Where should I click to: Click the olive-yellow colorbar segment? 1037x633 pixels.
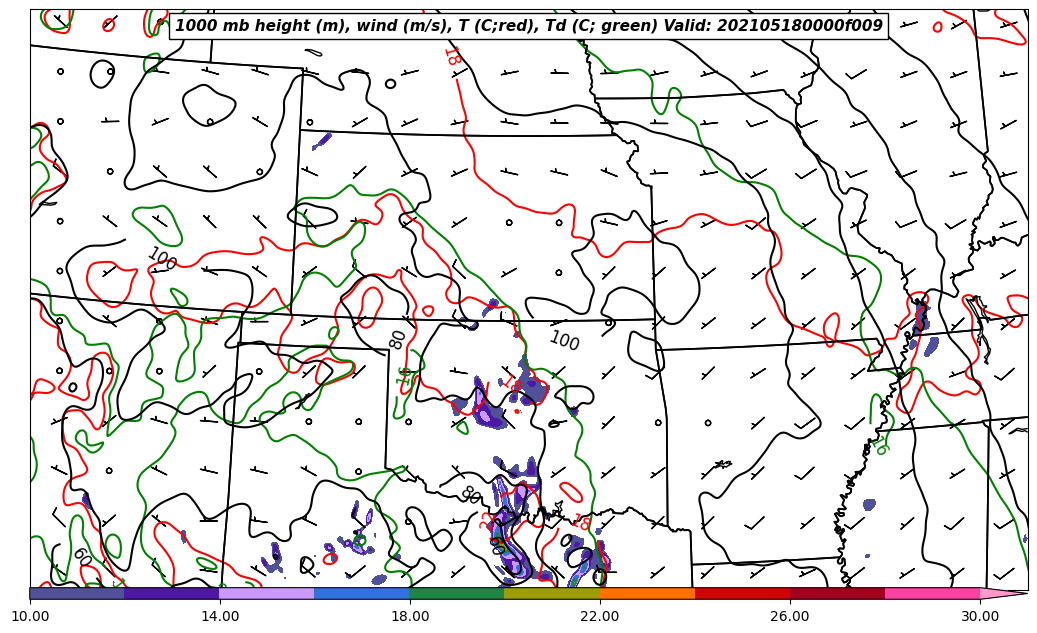coord(552,593)
